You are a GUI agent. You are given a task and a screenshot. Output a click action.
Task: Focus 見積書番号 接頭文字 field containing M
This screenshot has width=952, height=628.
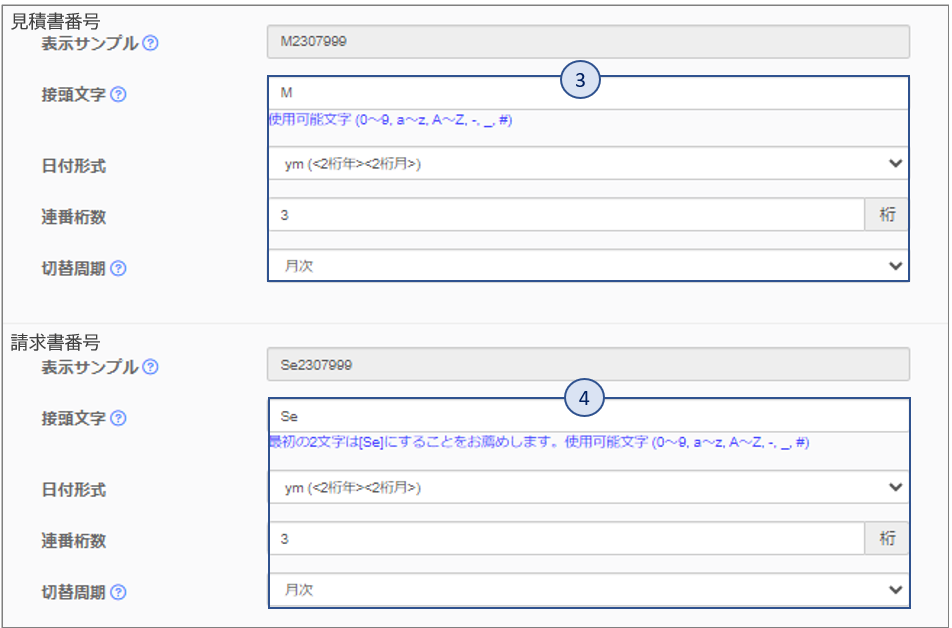click(588, 93)
